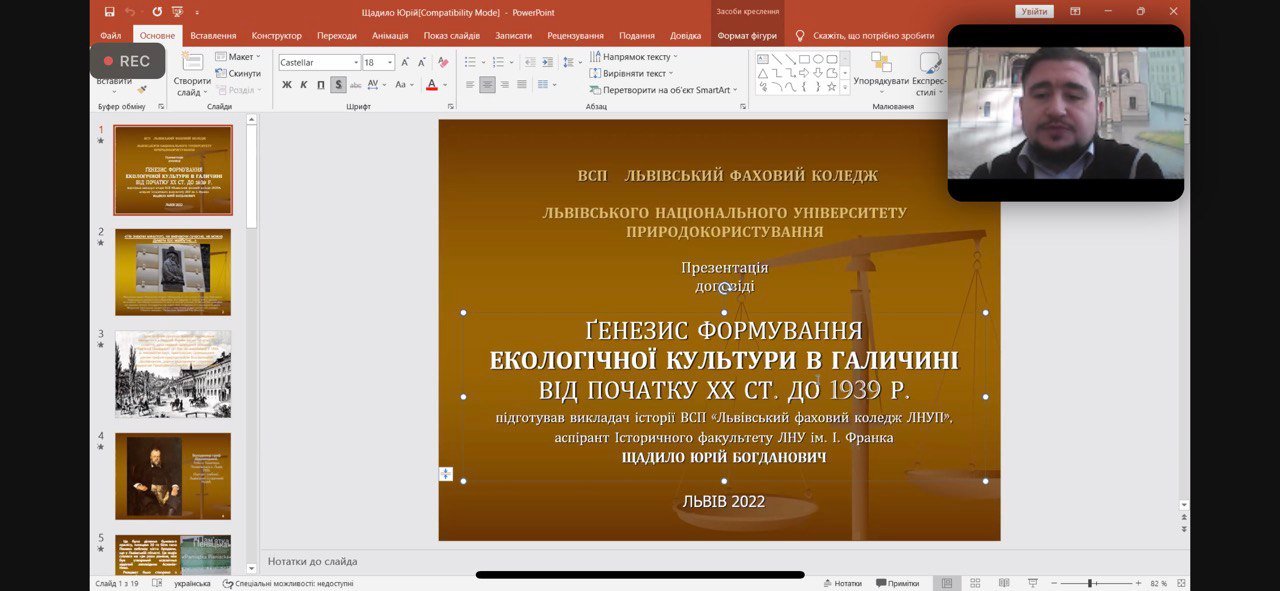Screen dimensions: 1280x591
Task: Expand the Макет layout dropdown
Action: pyautogui.click(x=240, y=57)
